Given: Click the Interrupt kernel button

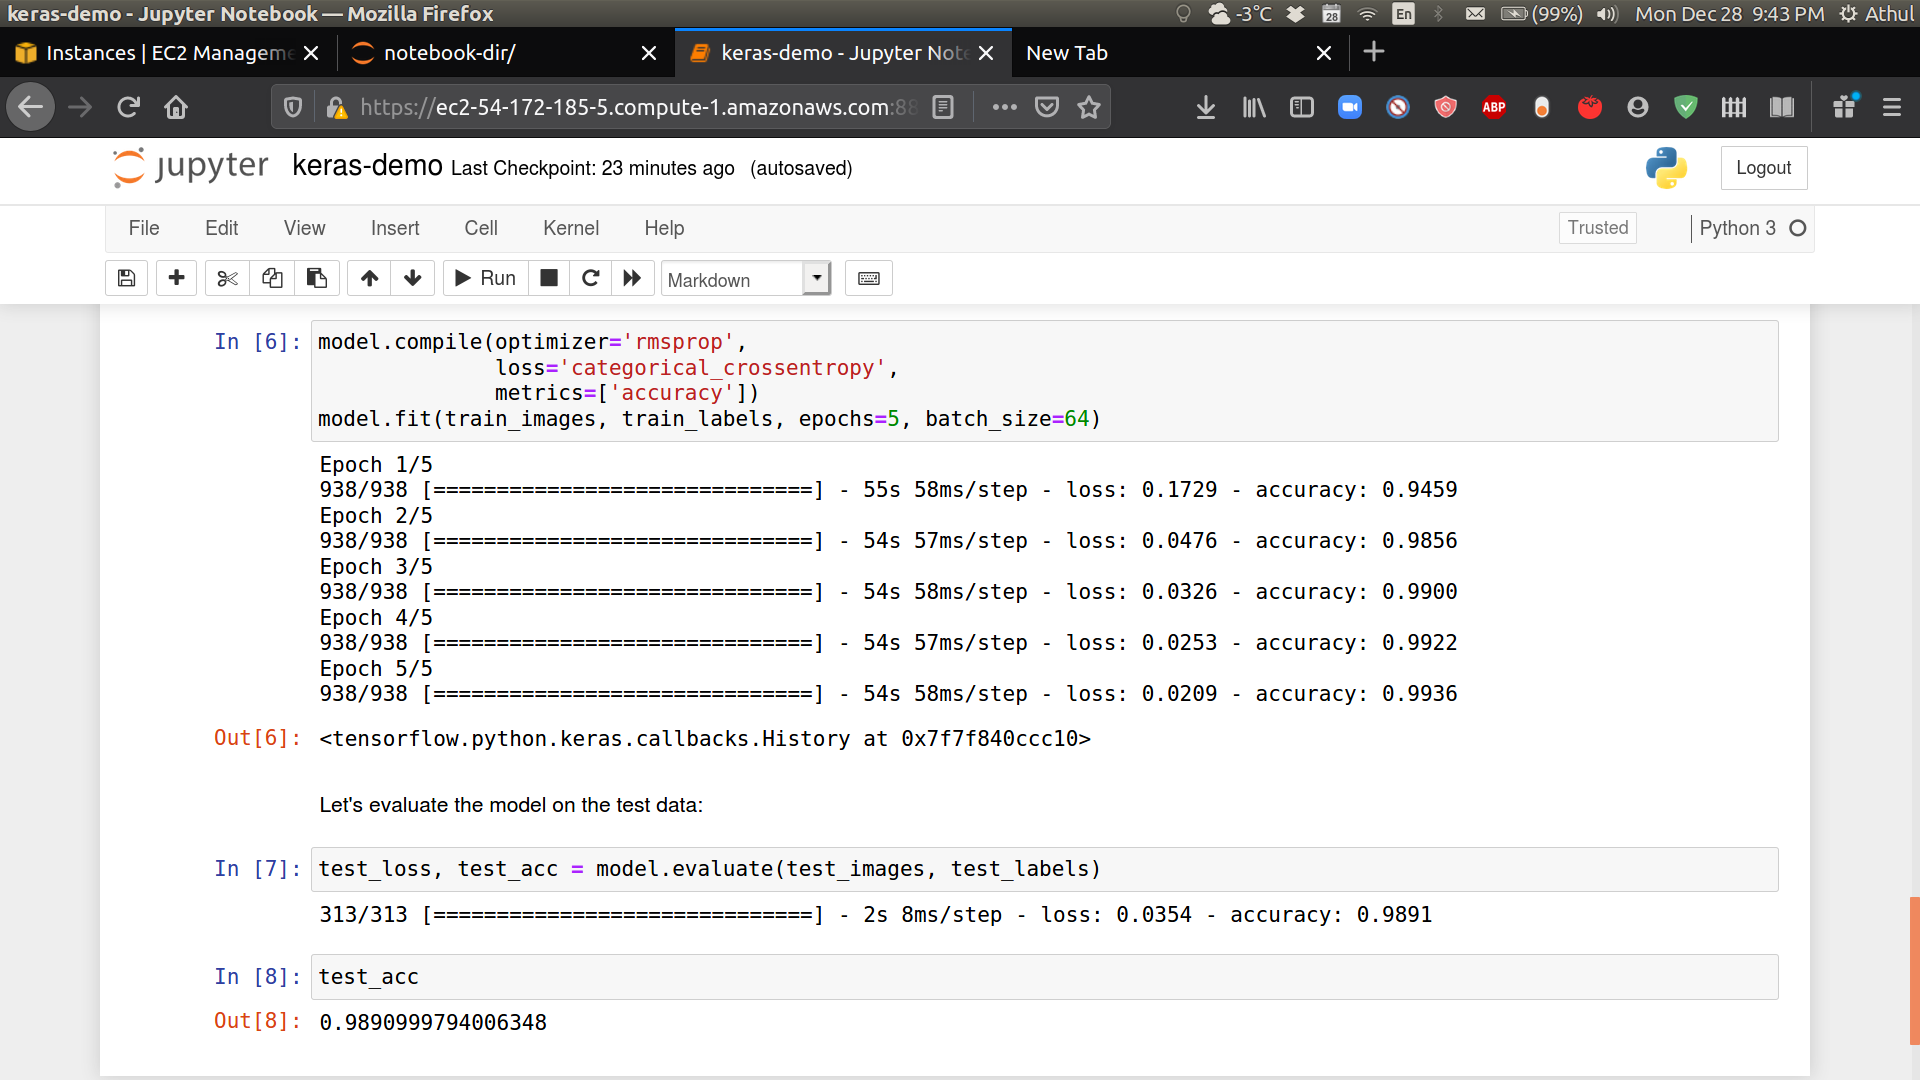Looking at the screenshot, I should tap(549, 278).
